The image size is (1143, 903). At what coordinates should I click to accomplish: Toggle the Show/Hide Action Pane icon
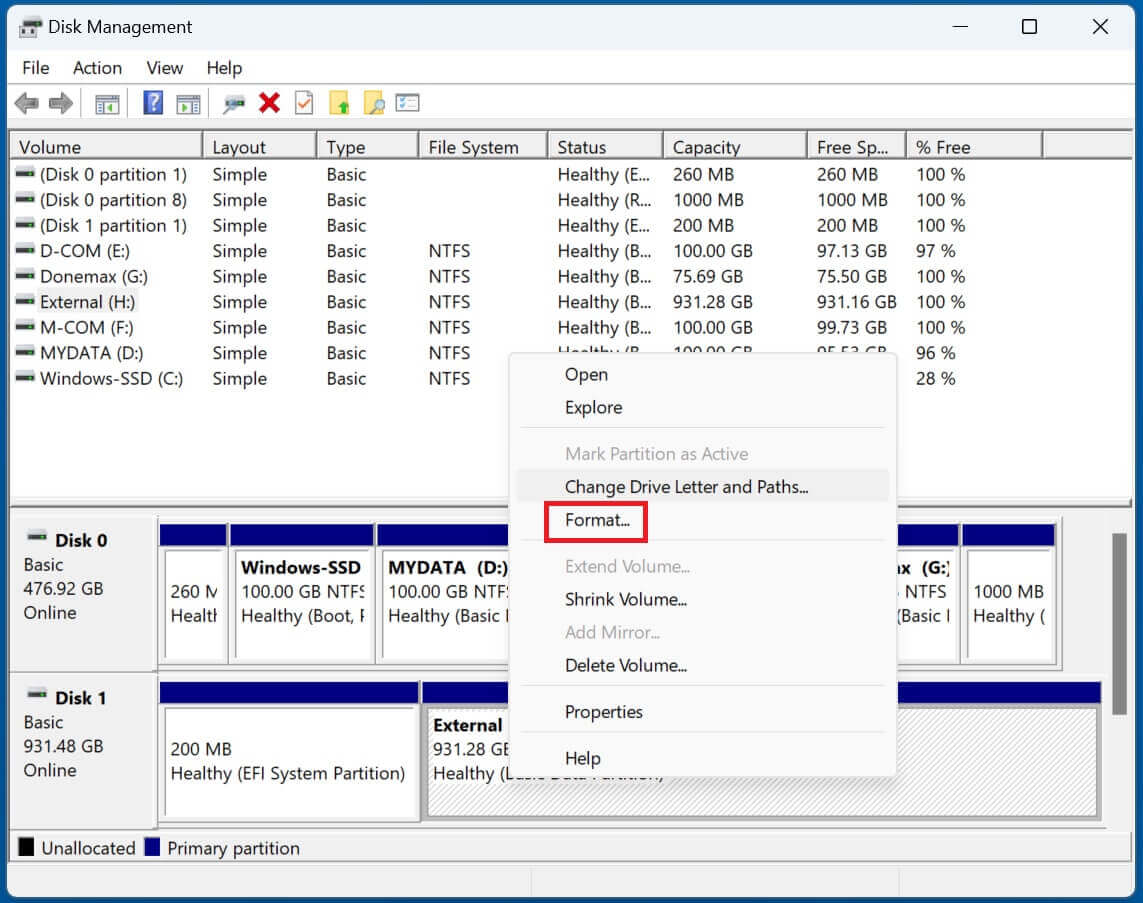coord(189,102)
